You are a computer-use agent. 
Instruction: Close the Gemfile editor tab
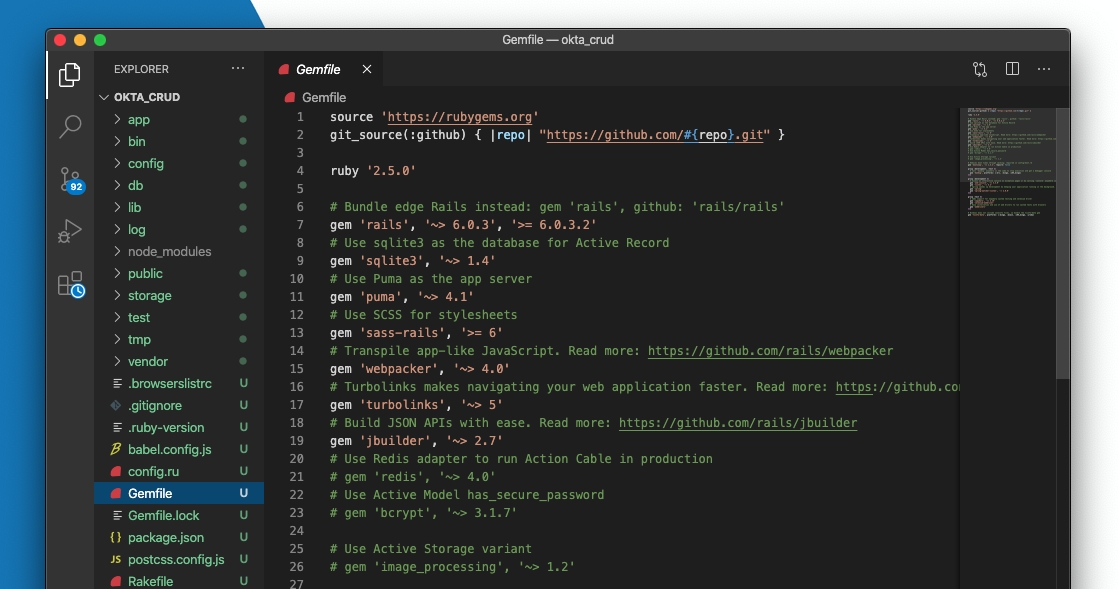coord(367,69)
